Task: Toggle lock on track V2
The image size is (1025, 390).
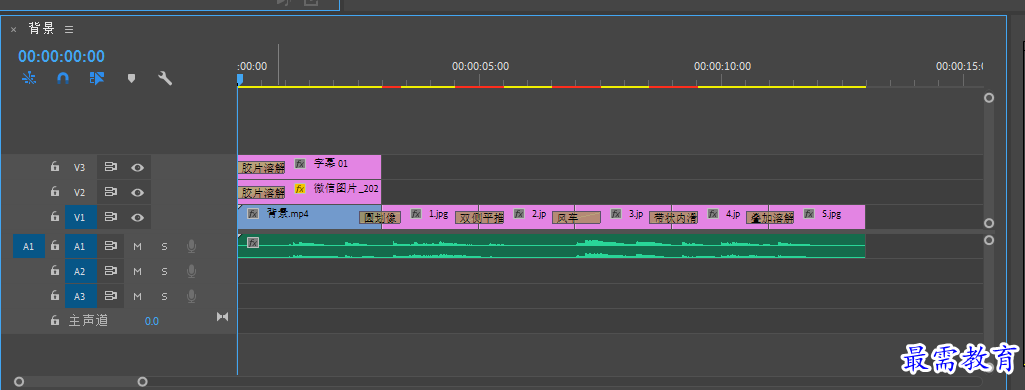Action: point(56,191)
